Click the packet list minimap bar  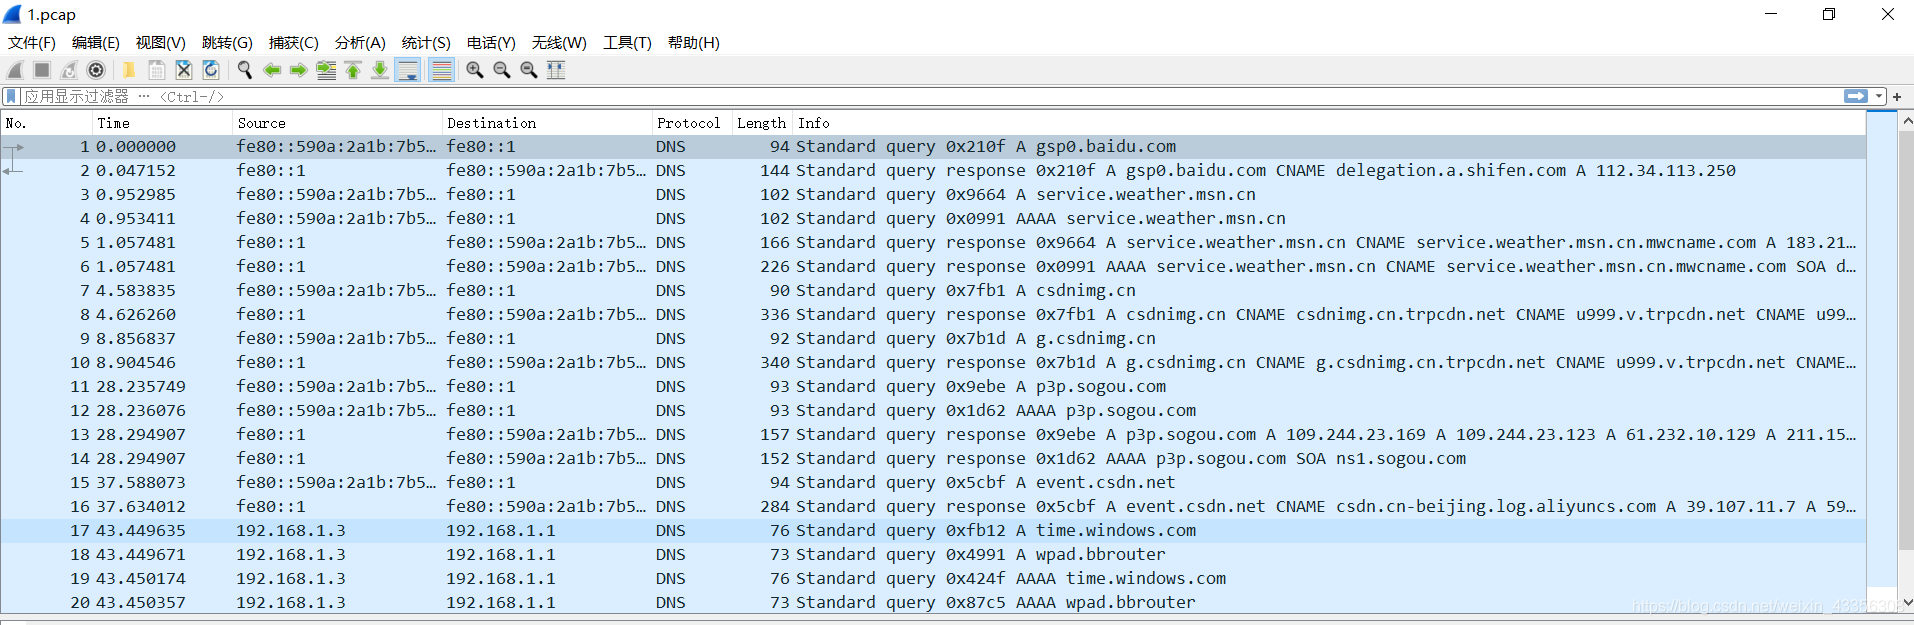(x=1882, y=360)
